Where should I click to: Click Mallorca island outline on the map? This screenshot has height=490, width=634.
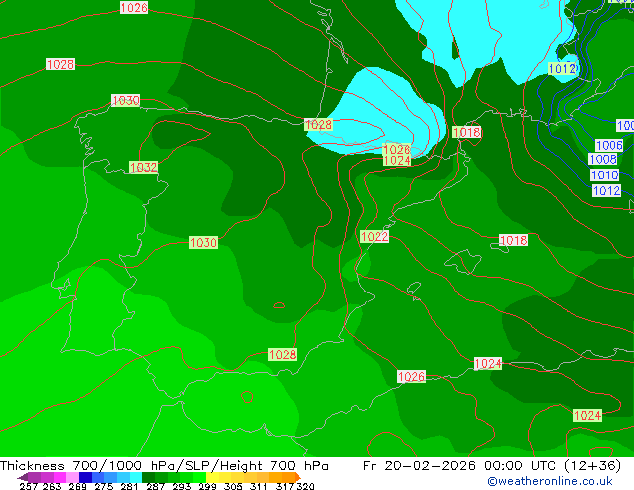[x=463, y=262]
